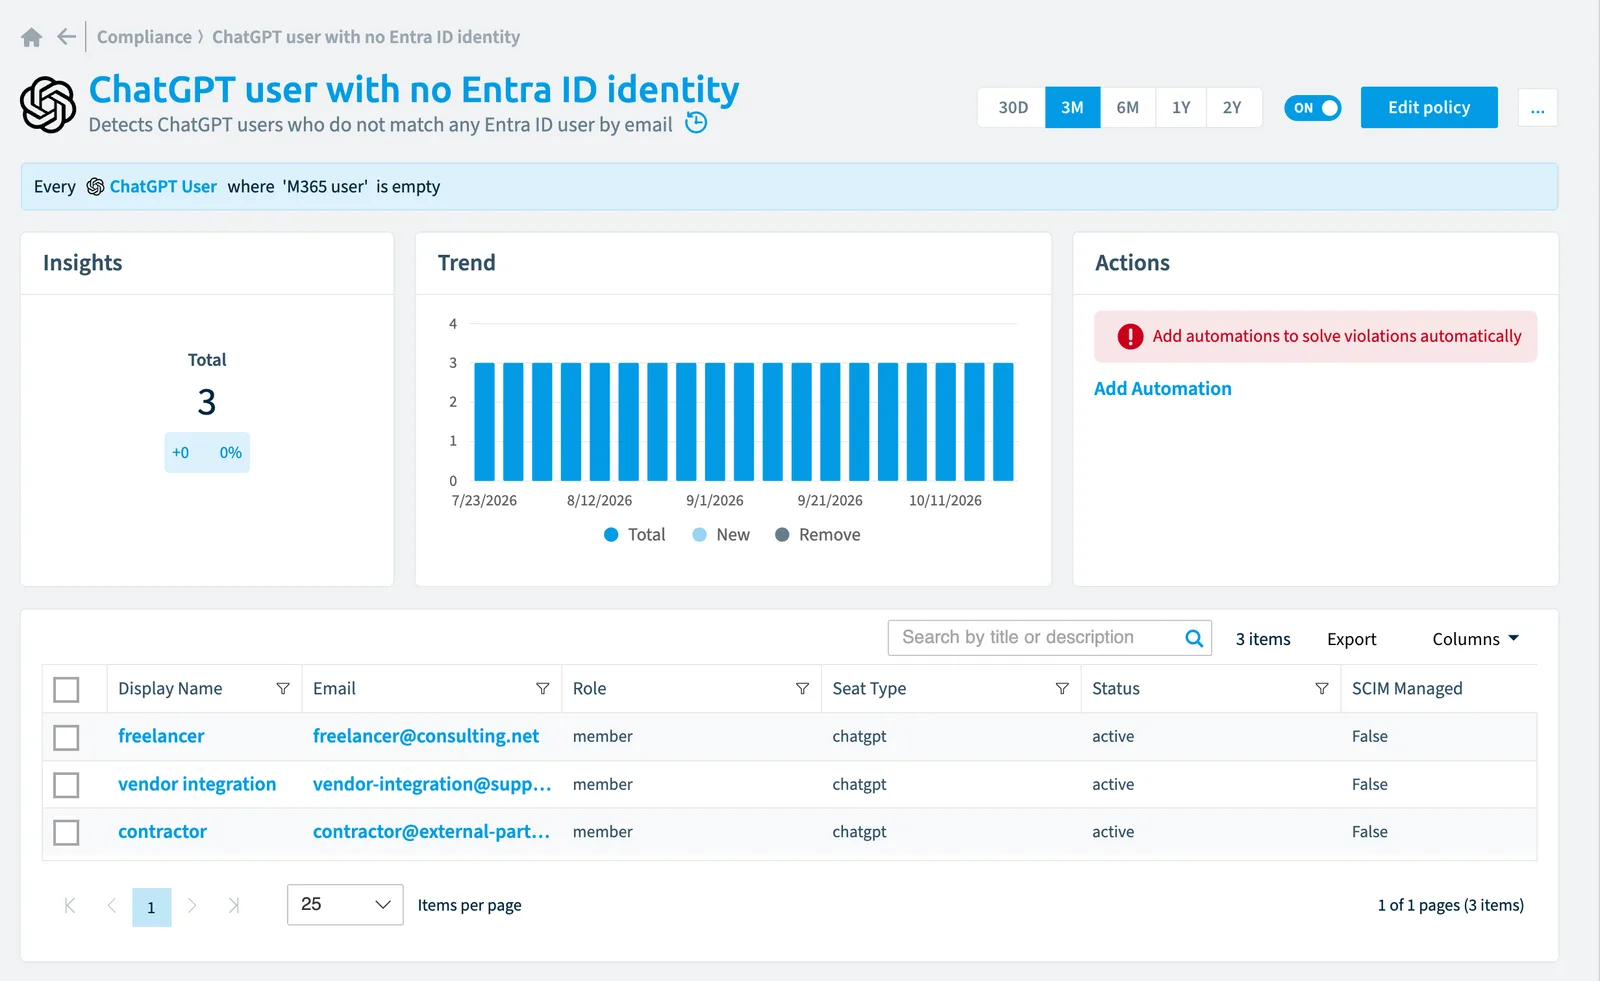Open the items per page dropdown
The height and width of the screenshot is (981, 1600).
click(345, 905)
